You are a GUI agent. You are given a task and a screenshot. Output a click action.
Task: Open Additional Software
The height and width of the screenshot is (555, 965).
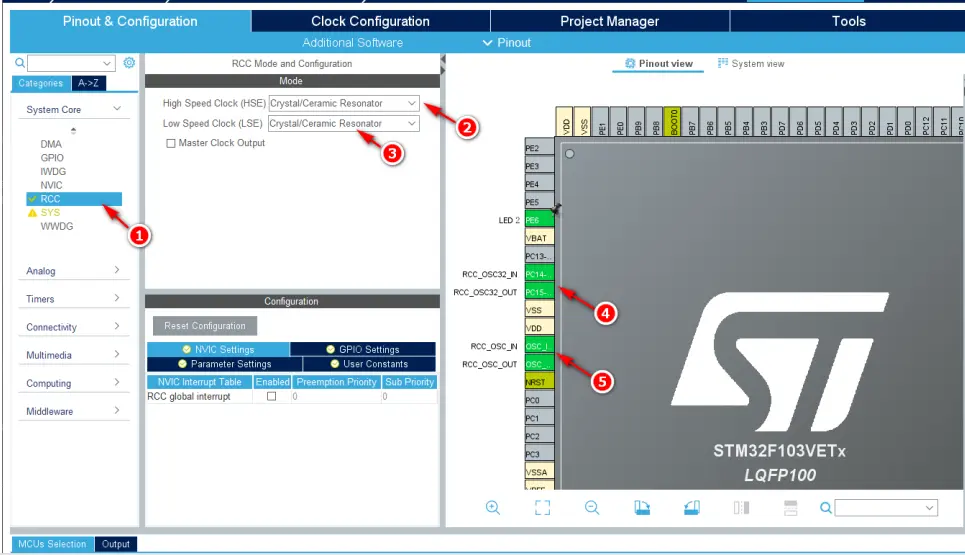pyautogui.click(x=353, y=43)
